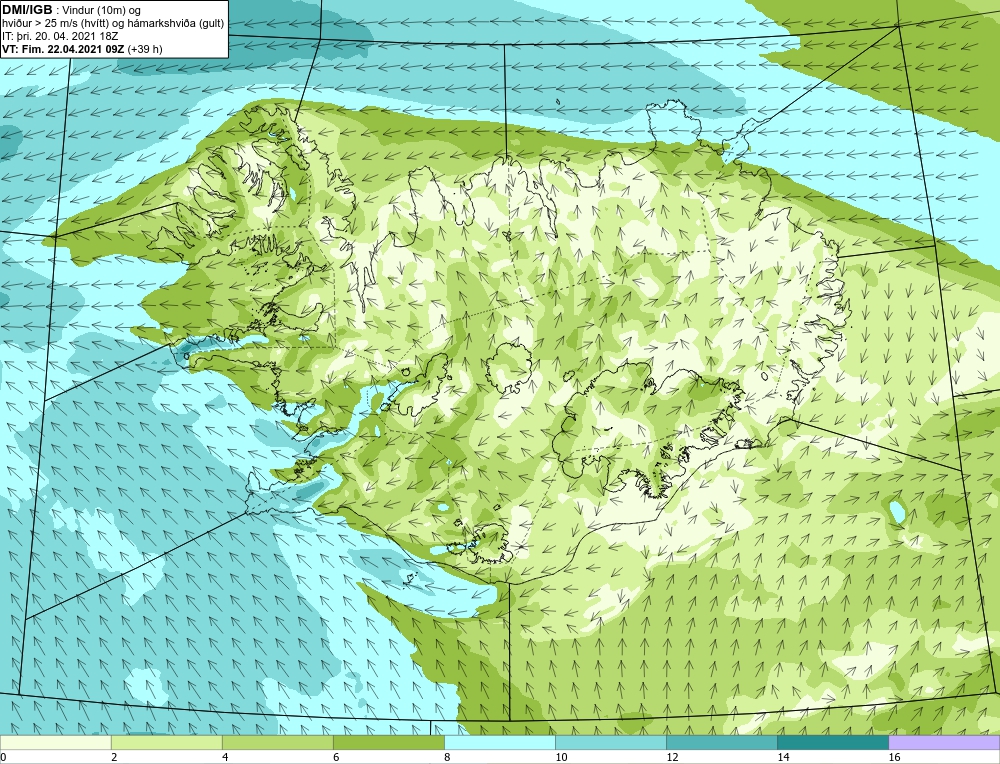Click the 0-2 m/s legend color swatch
The height and width of the screenshot is (764, 1000).
pyautogui.click(x=55, y=742)
